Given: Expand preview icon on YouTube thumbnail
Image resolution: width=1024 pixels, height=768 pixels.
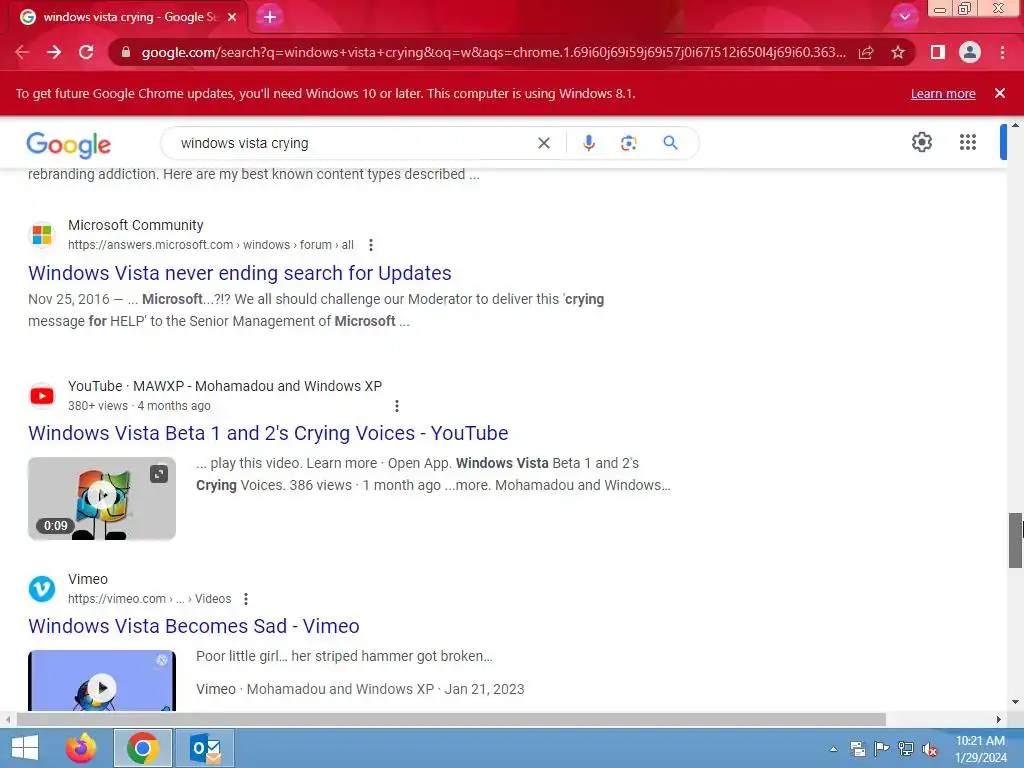Looking at the screenshot, I should pyautogui.click(x=159, y=473).
